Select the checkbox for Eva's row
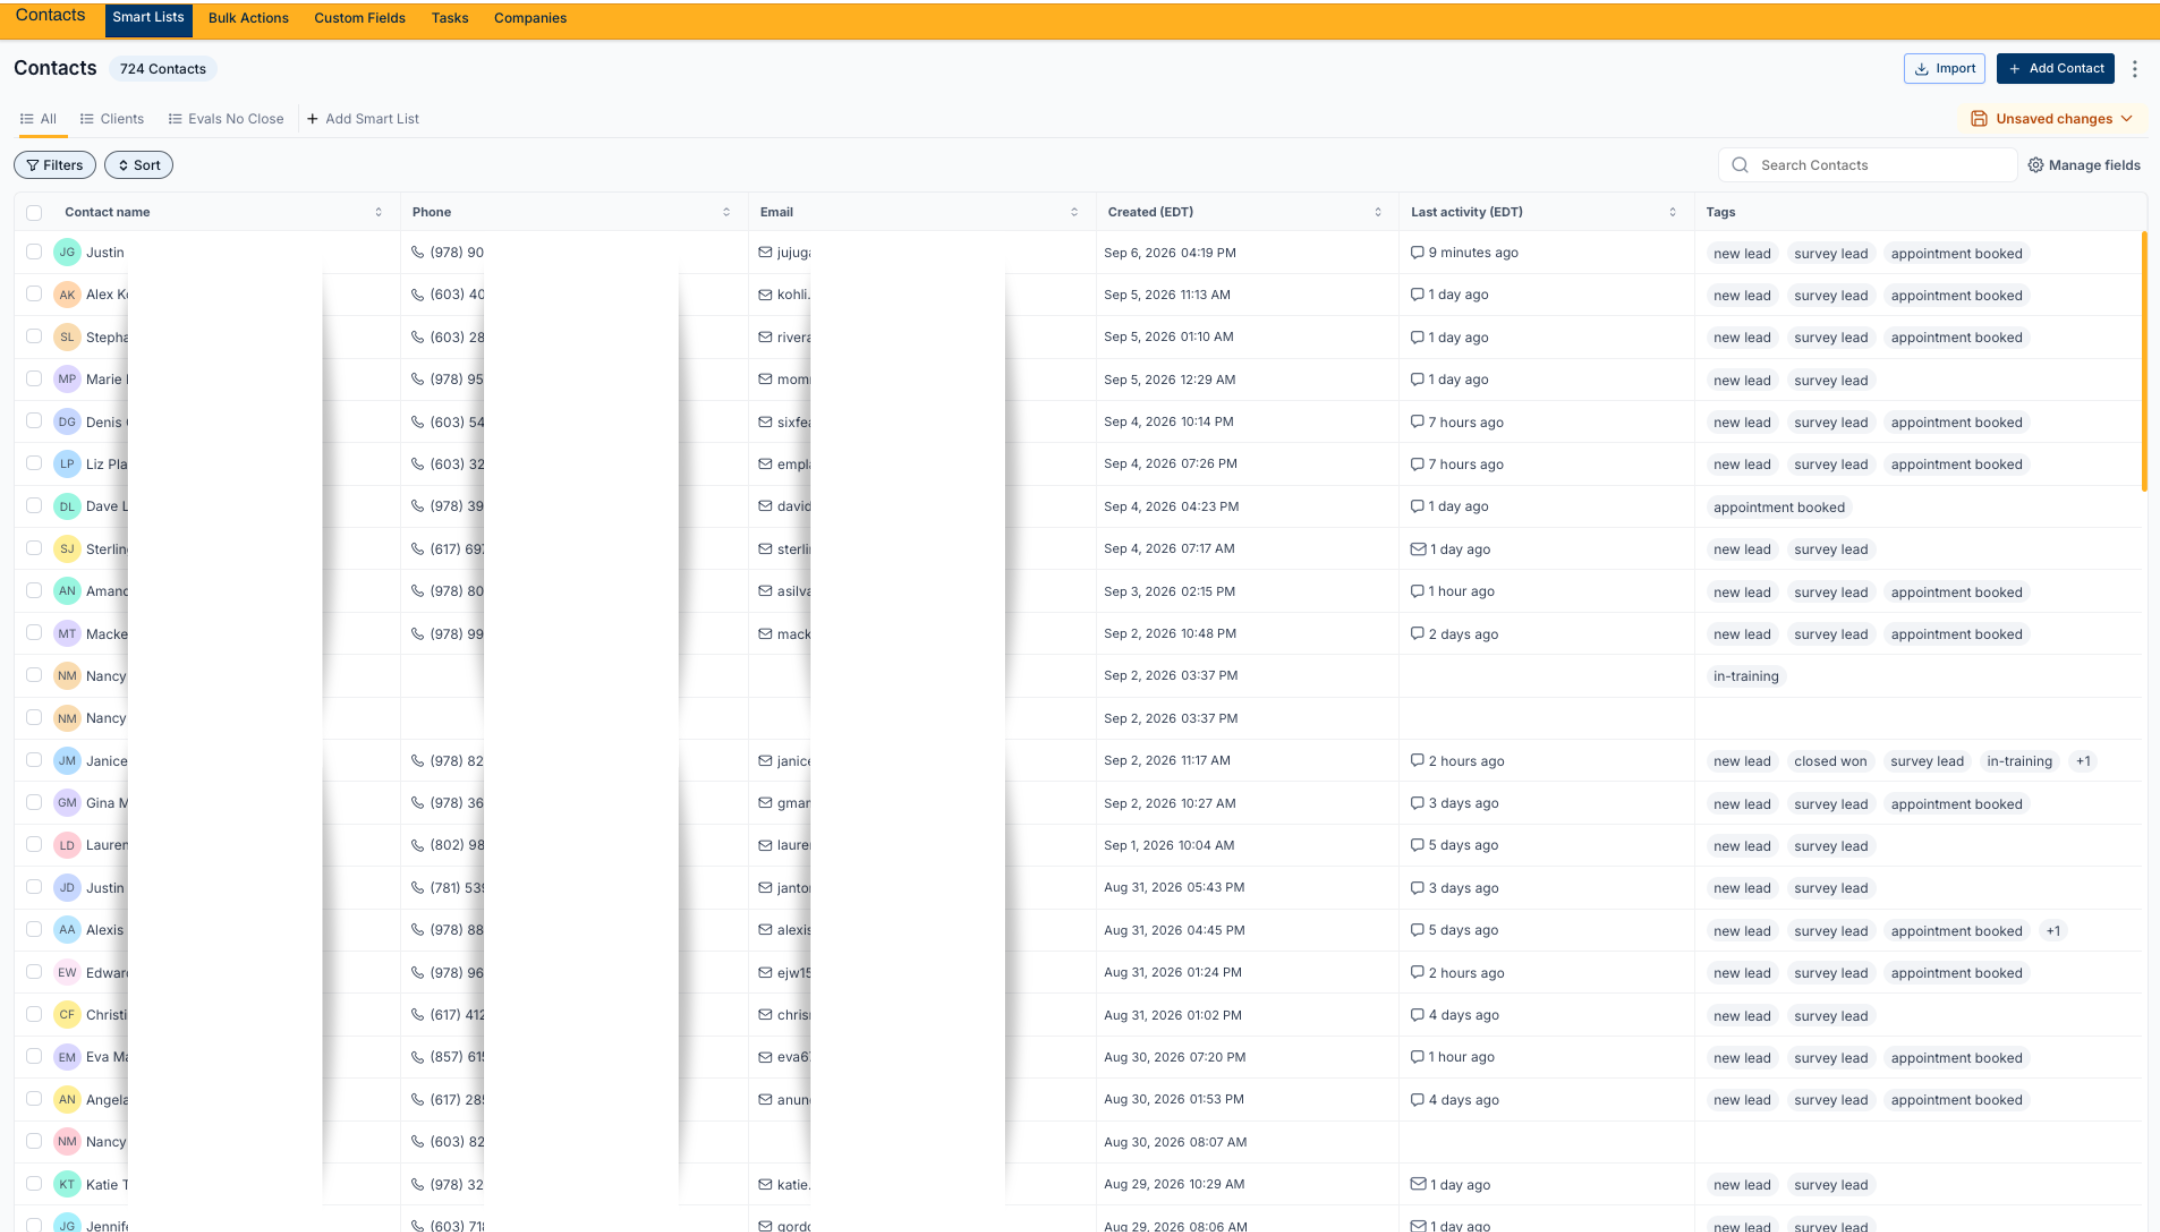Screen dimensions: 2160x1232 34,1056
